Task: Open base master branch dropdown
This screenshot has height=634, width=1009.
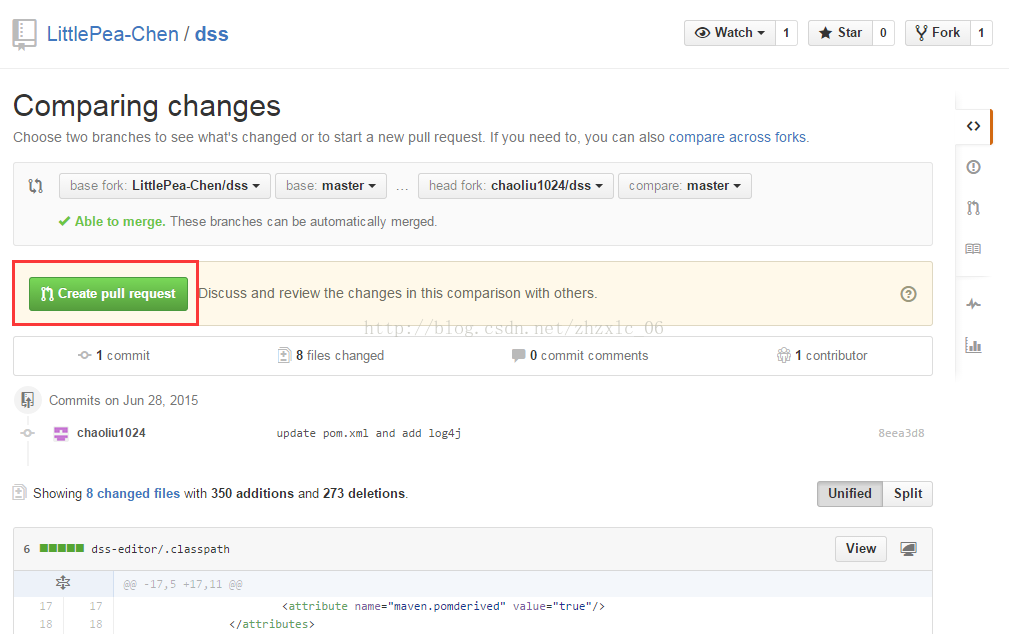Action: pyautogui.click(x=331, y=186)
